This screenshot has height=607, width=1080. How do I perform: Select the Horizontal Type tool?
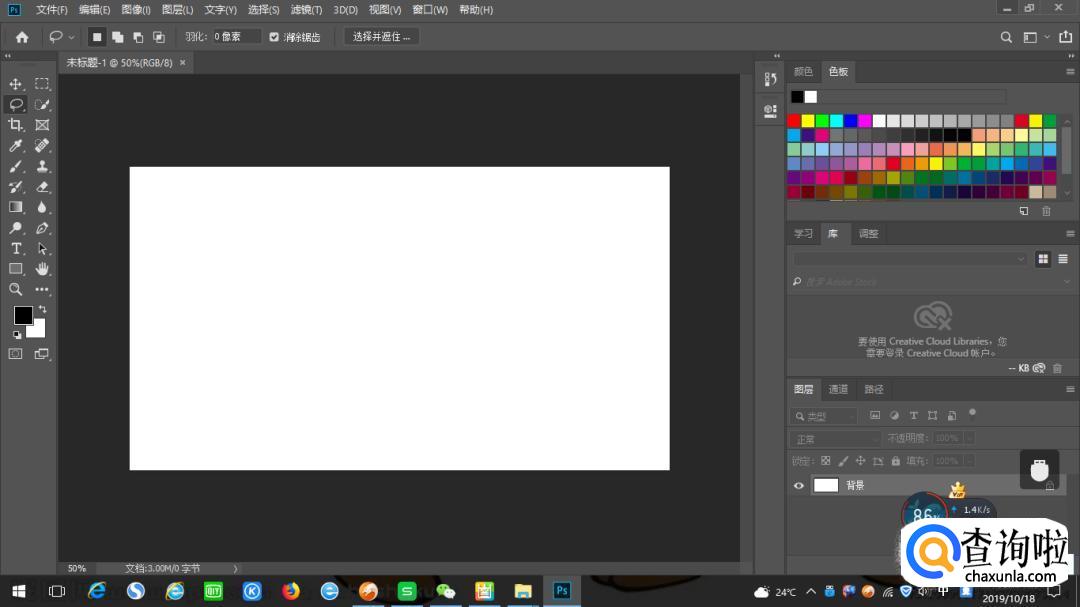coord(16,248)
